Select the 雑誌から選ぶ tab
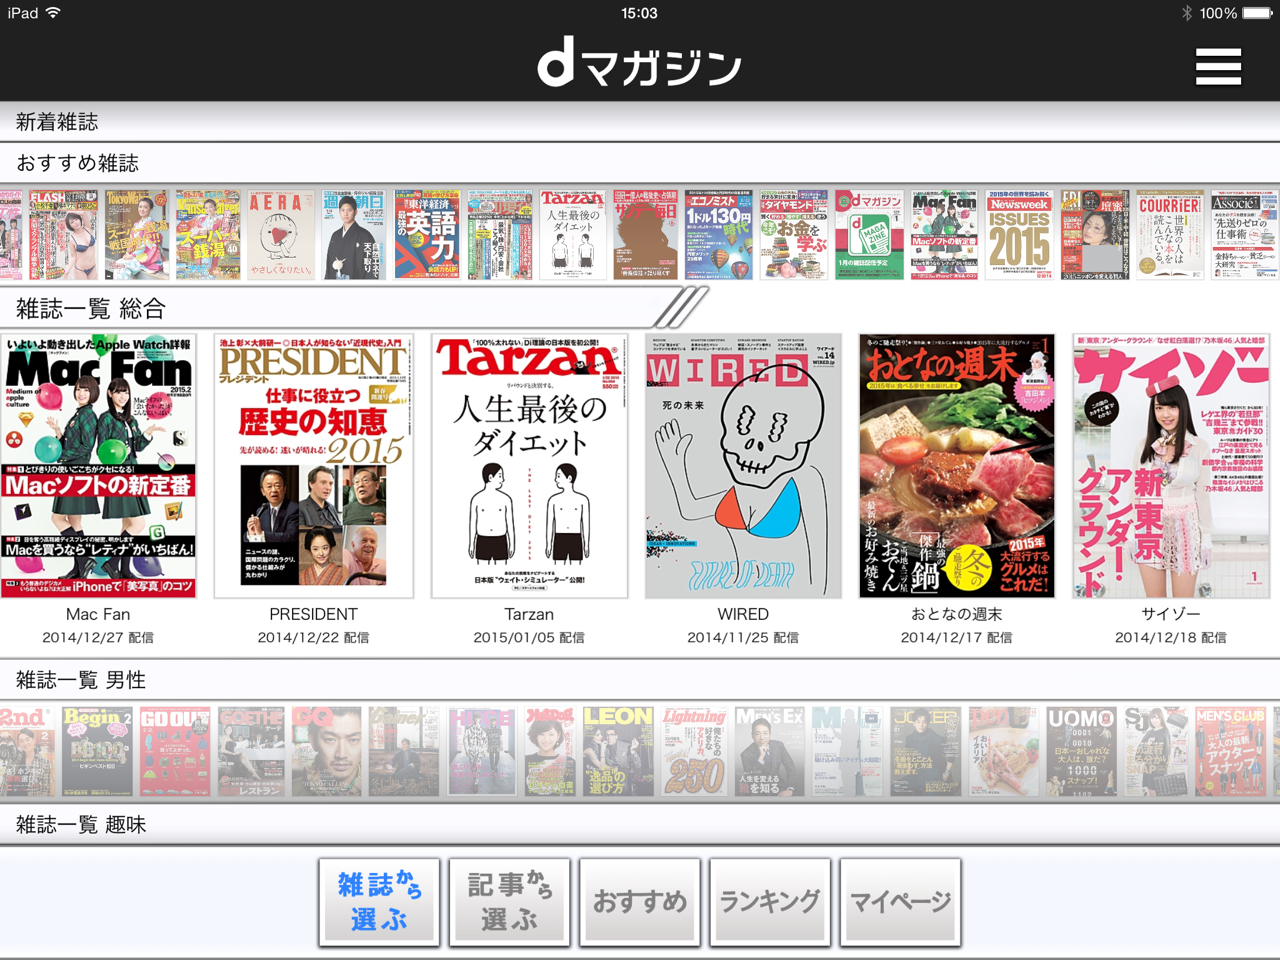The image size is (1280, 960). coord(379,902)
